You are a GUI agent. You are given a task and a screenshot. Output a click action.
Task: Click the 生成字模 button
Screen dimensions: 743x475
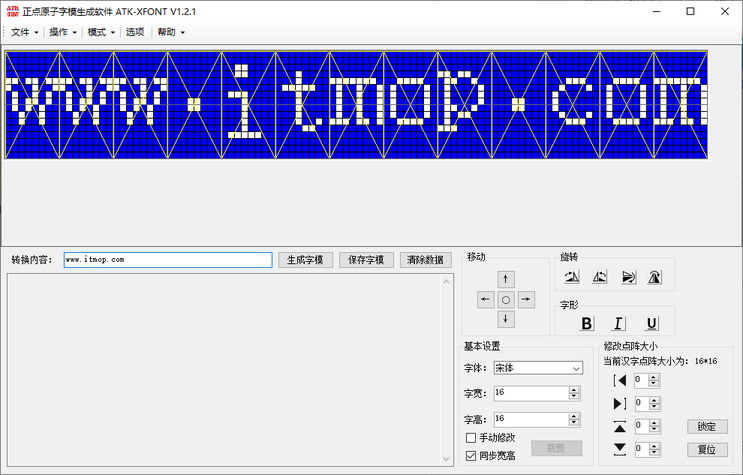[x=305, y=260]
